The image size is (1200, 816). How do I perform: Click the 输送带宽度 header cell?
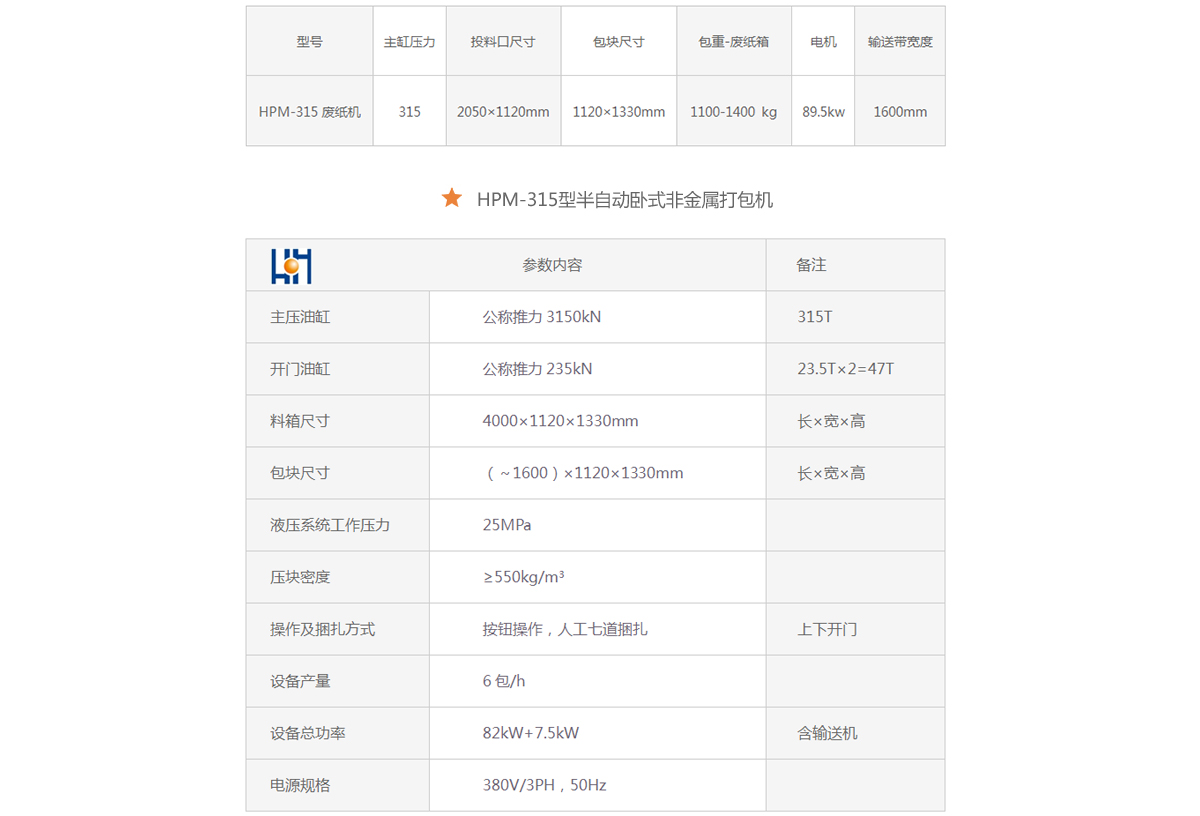coord(899,42)
